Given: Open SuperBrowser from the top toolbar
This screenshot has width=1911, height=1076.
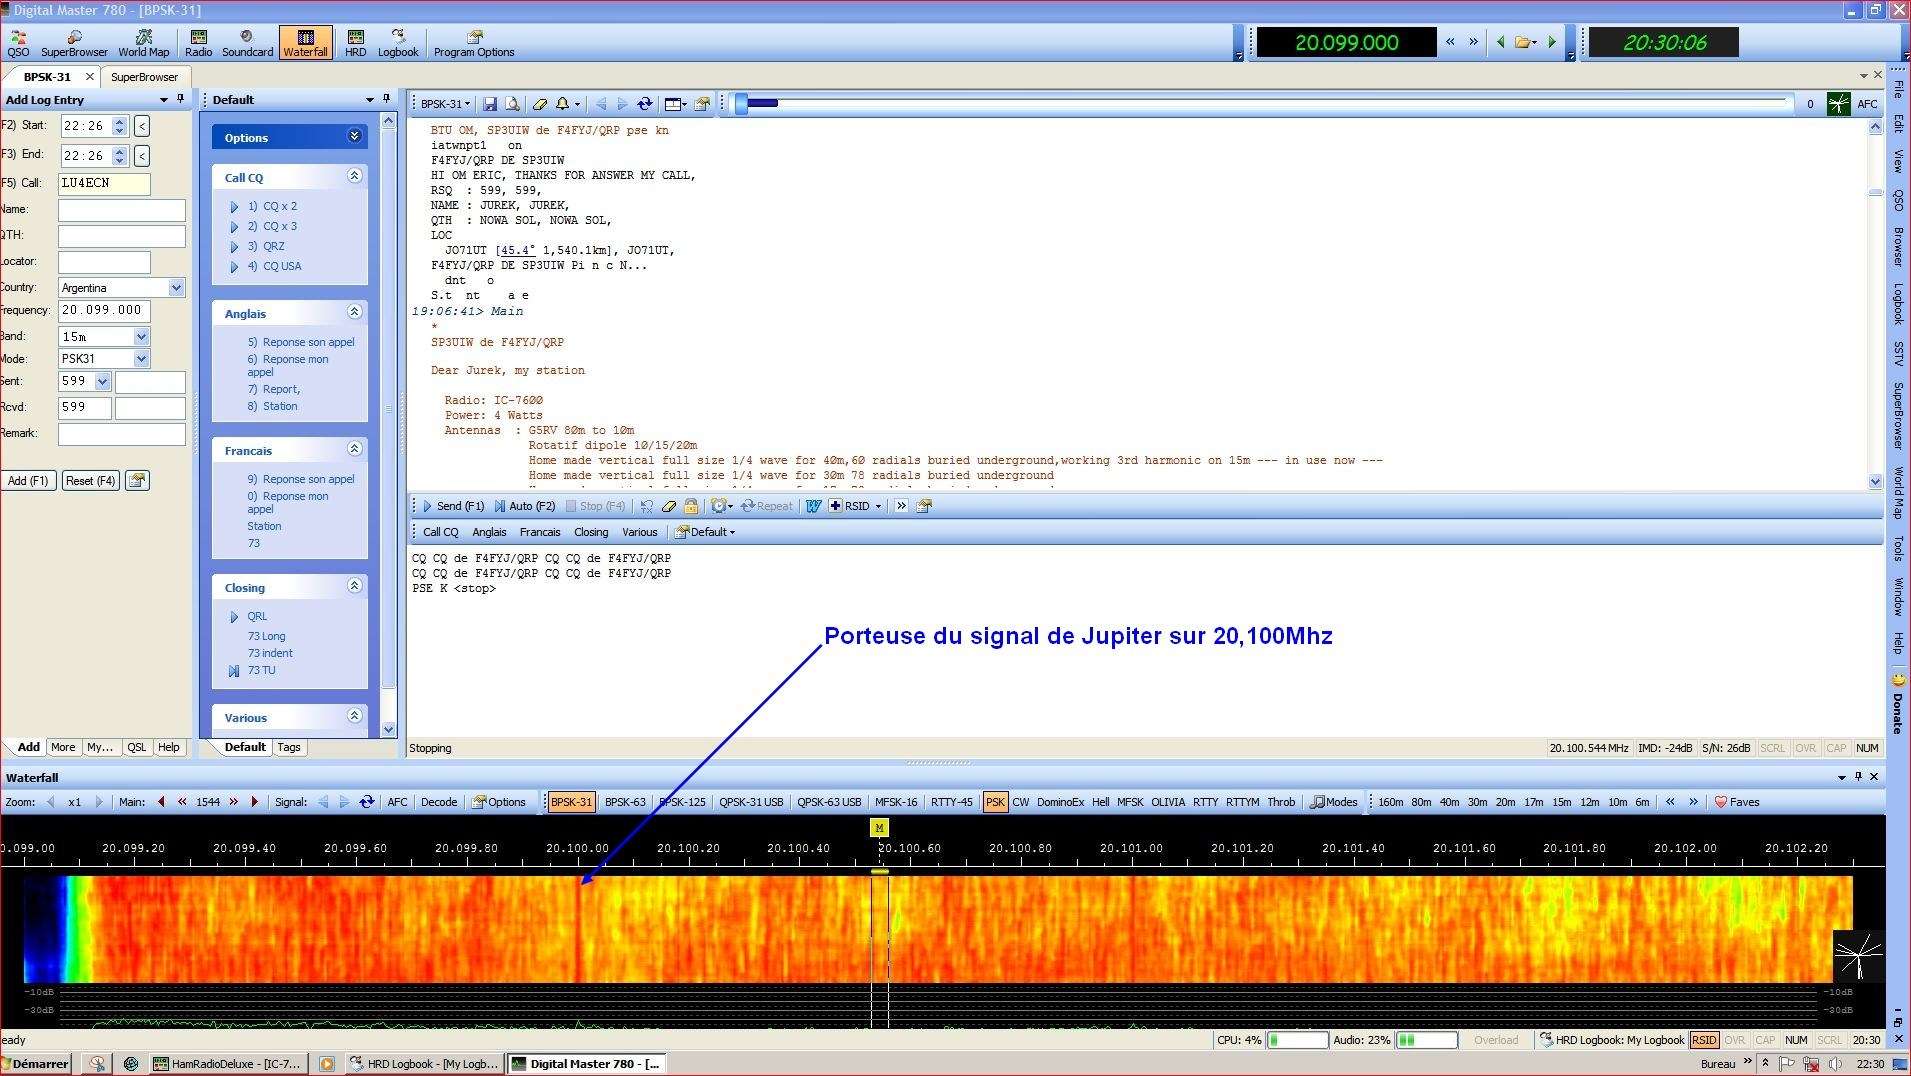Looking at the screenshot, I should pos(74,43).
